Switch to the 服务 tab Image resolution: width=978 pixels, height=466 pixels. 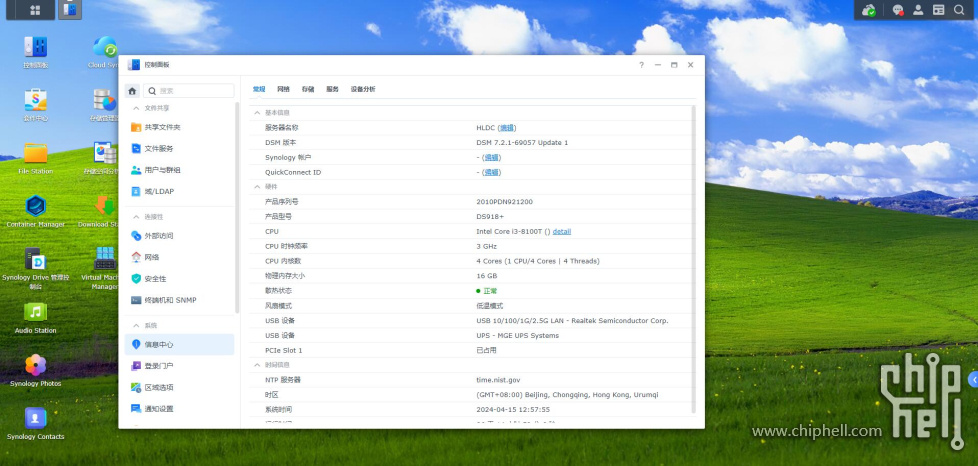(332, 89)
